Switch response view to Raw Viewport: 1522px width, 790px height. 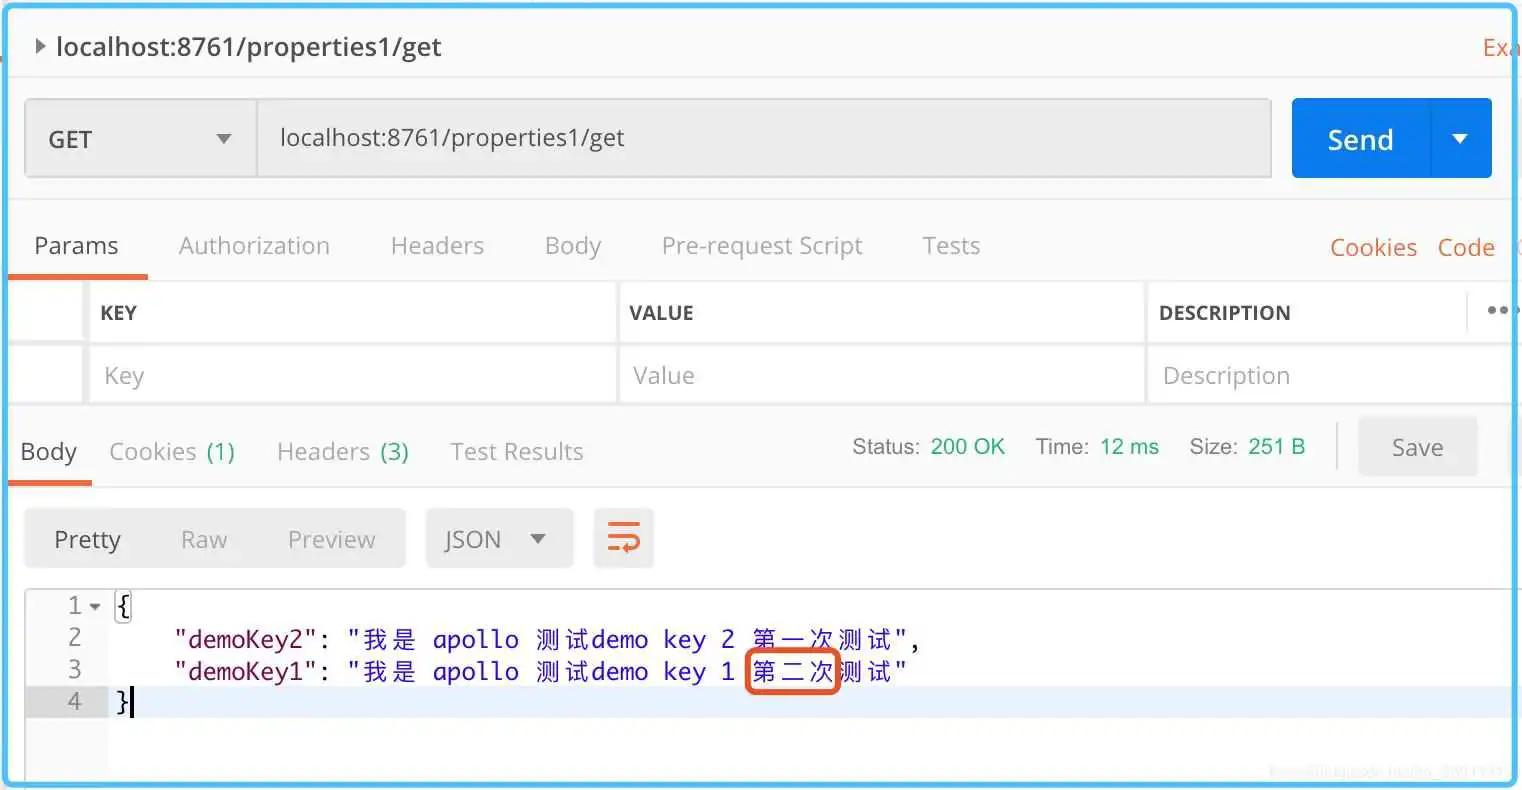pos(204,539)
